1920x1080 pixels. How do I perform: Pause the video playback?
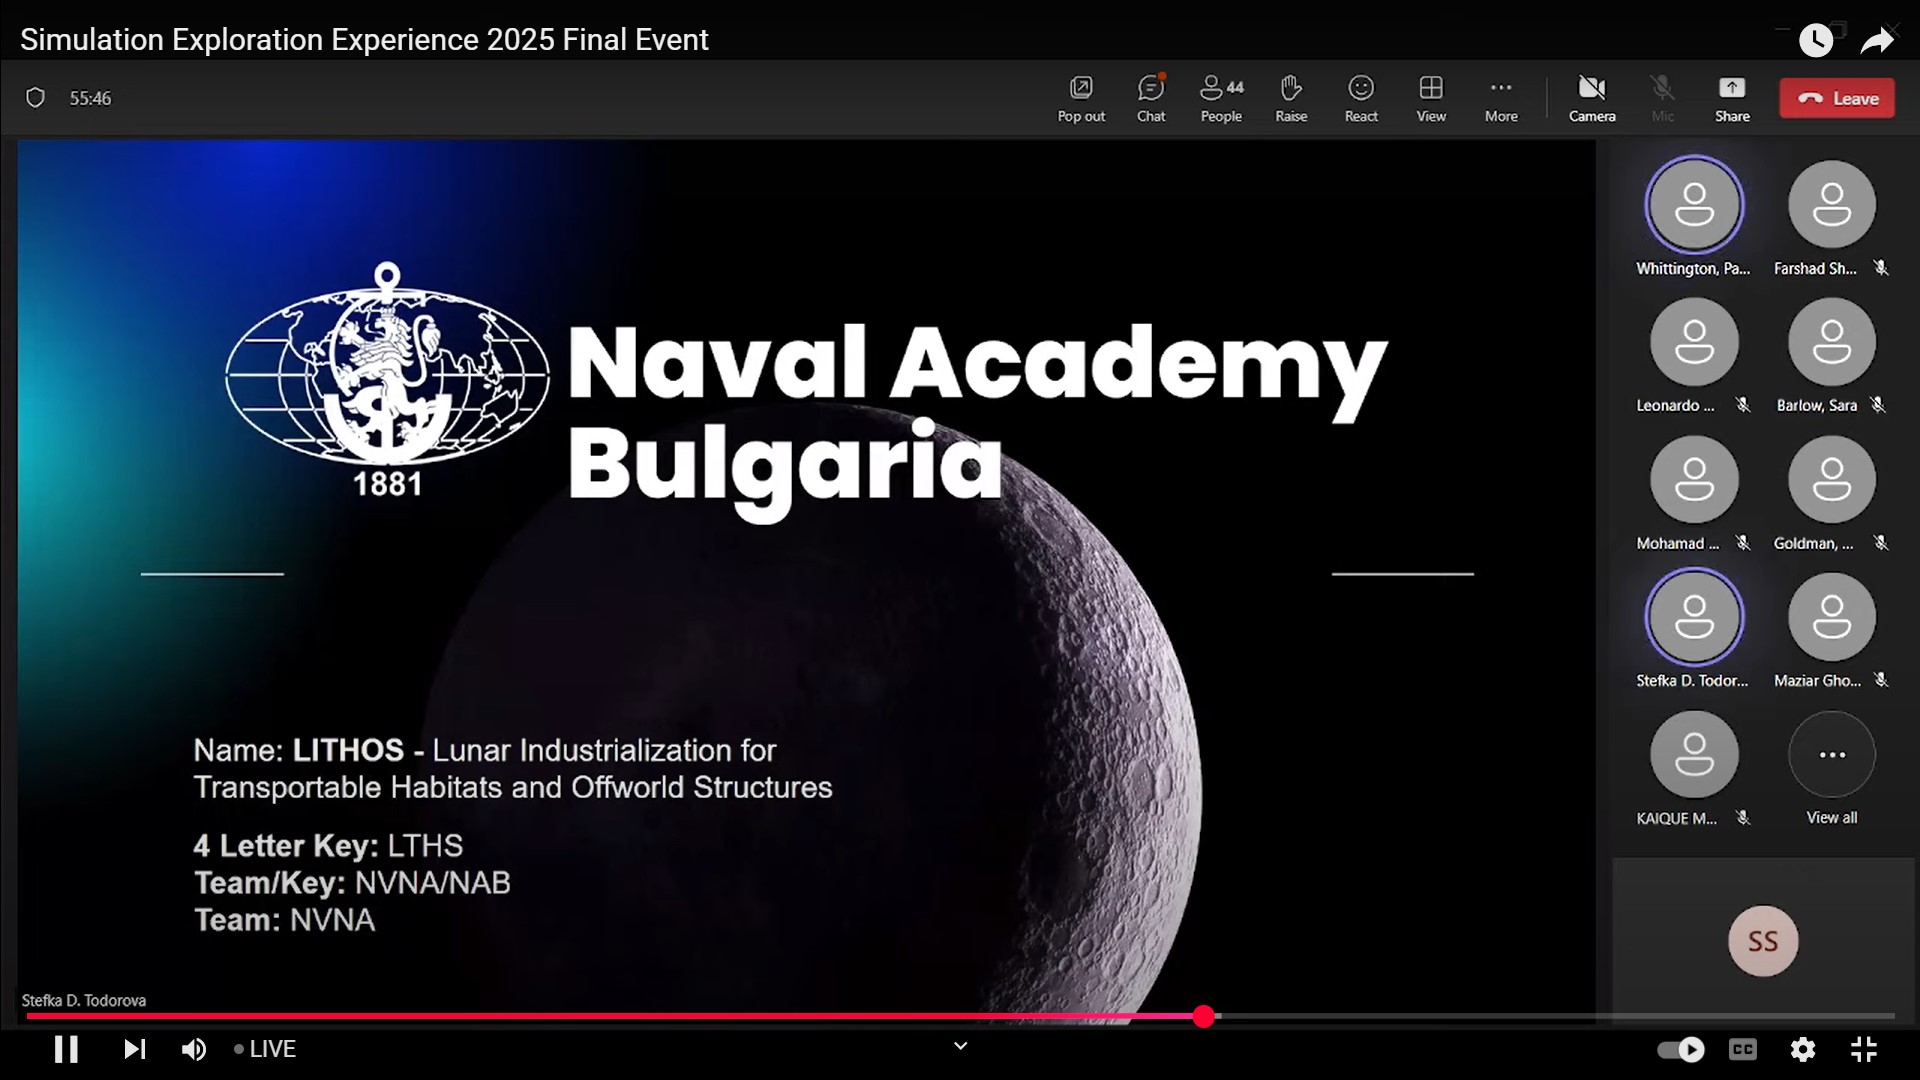(x=66, y=1049)
